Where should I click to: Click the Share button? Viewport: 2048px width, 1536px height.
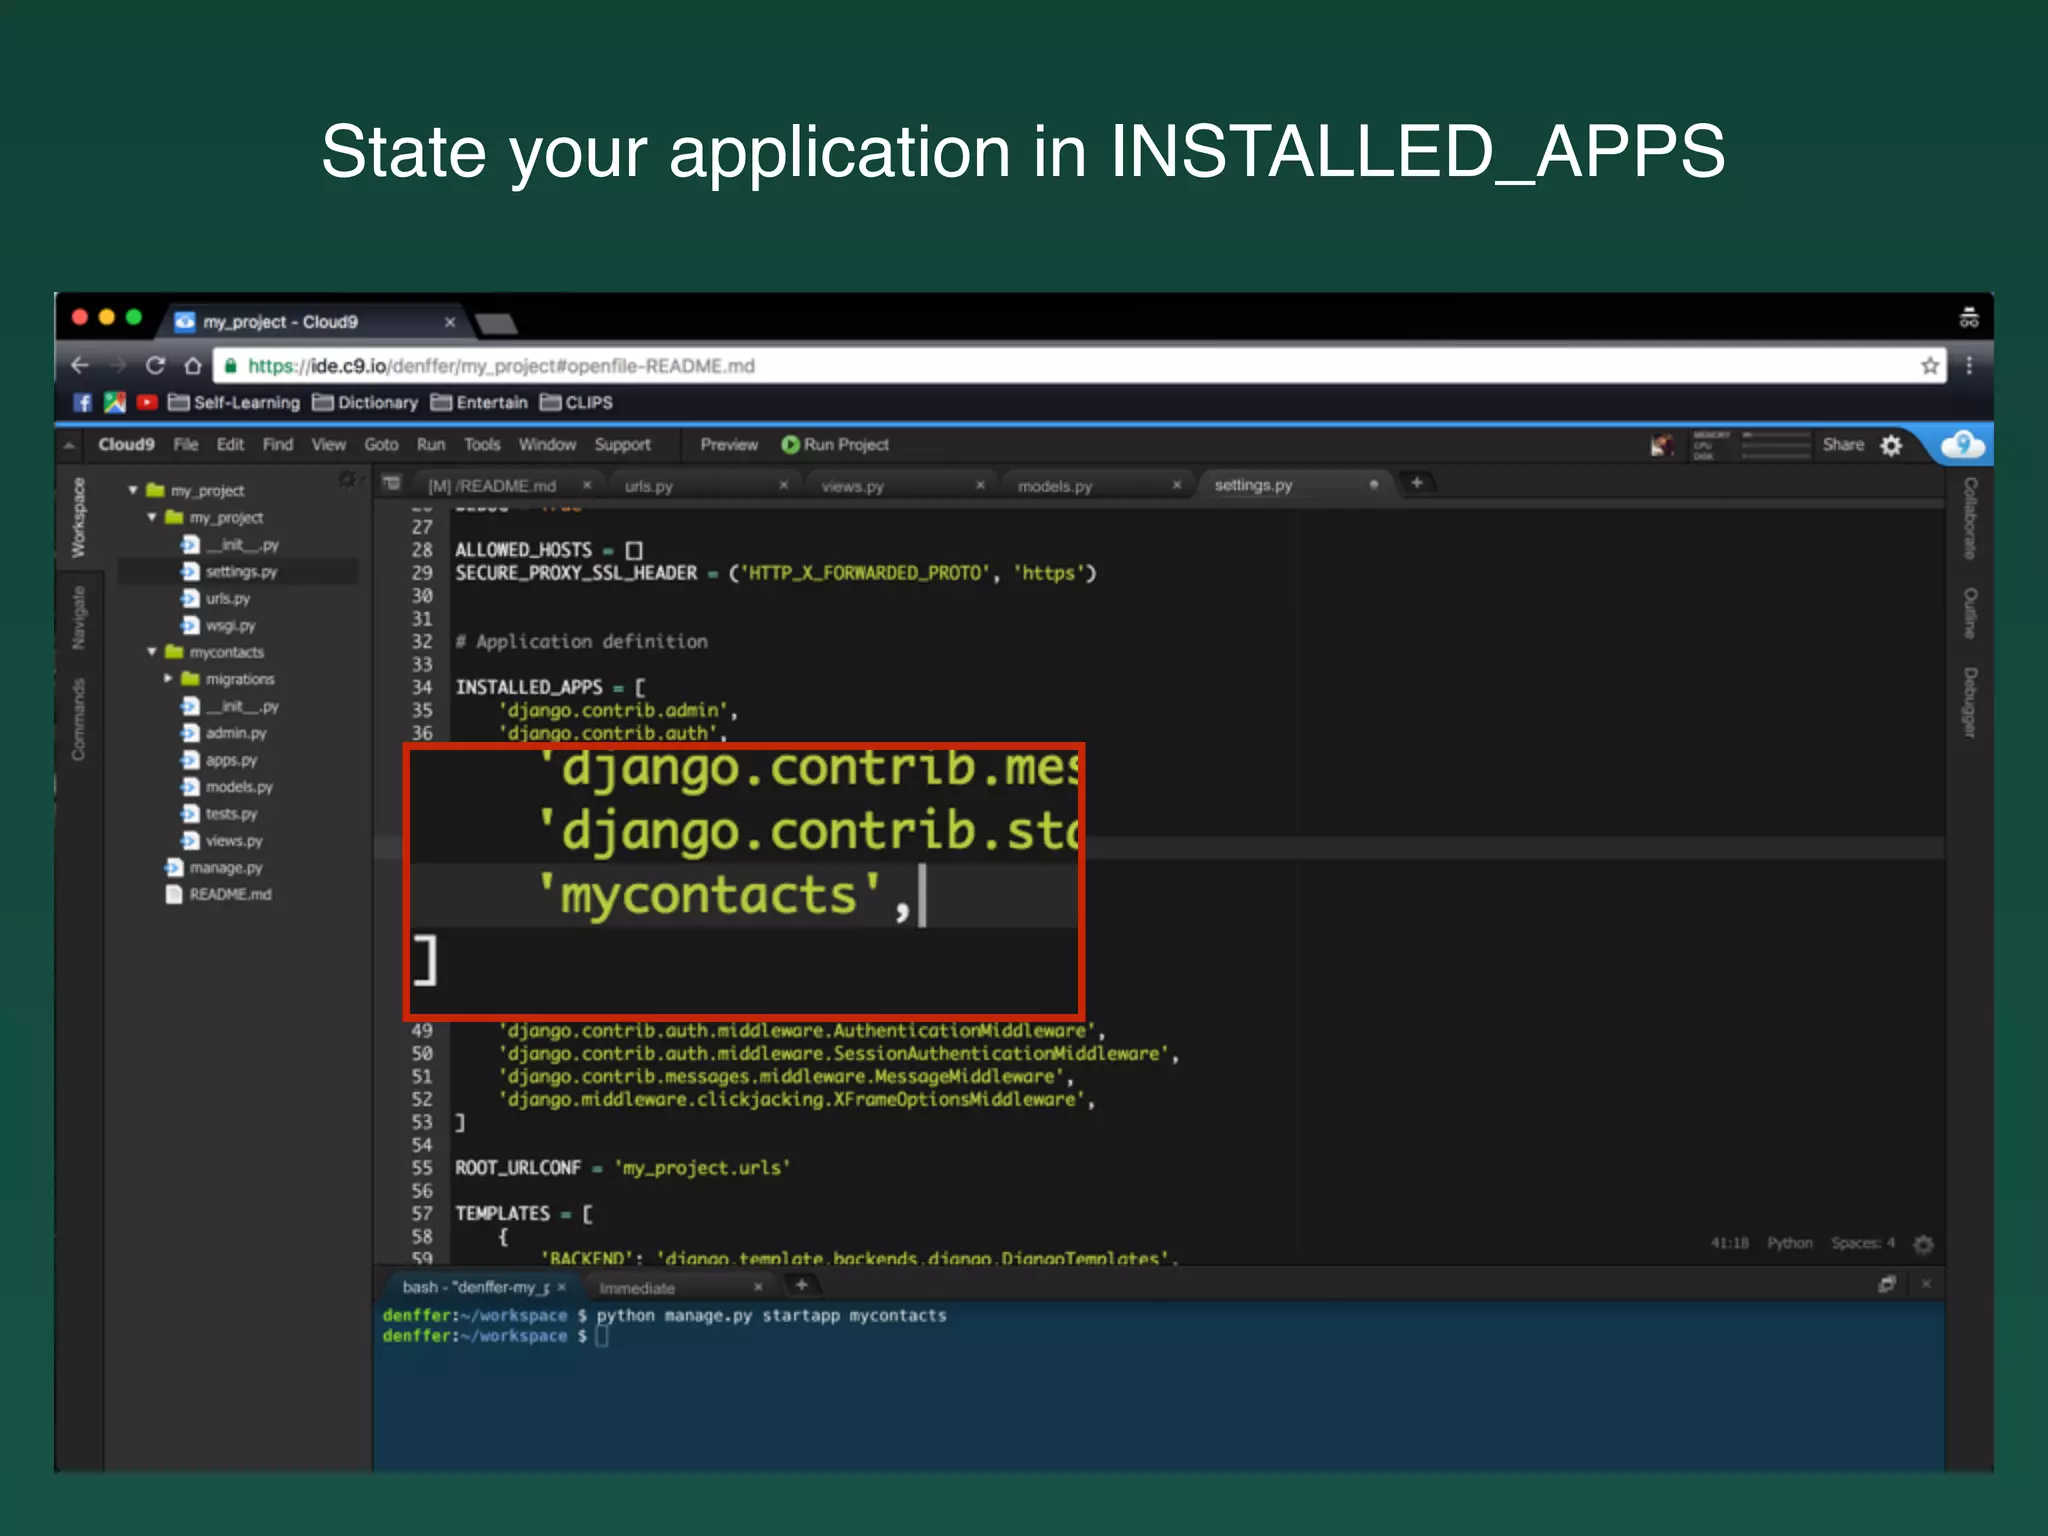click(x=1842, y=445)
